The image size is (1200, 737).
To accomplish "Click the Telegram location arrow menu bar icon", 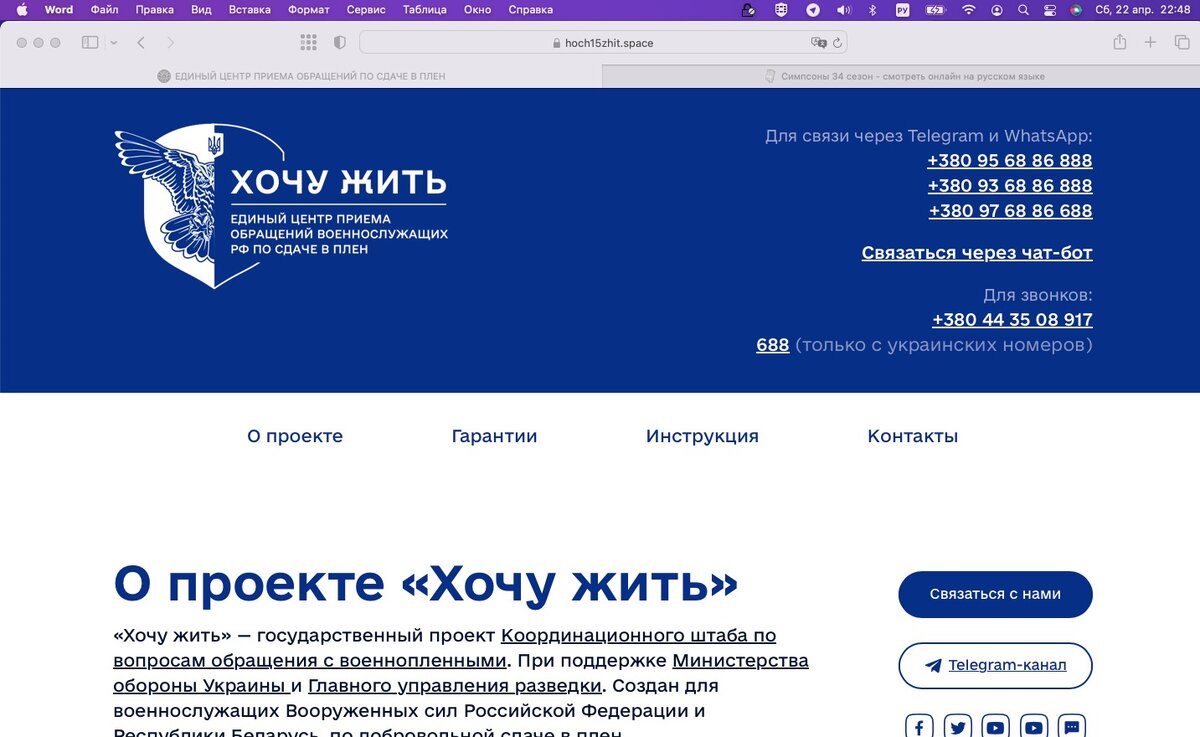I will 813,10.
